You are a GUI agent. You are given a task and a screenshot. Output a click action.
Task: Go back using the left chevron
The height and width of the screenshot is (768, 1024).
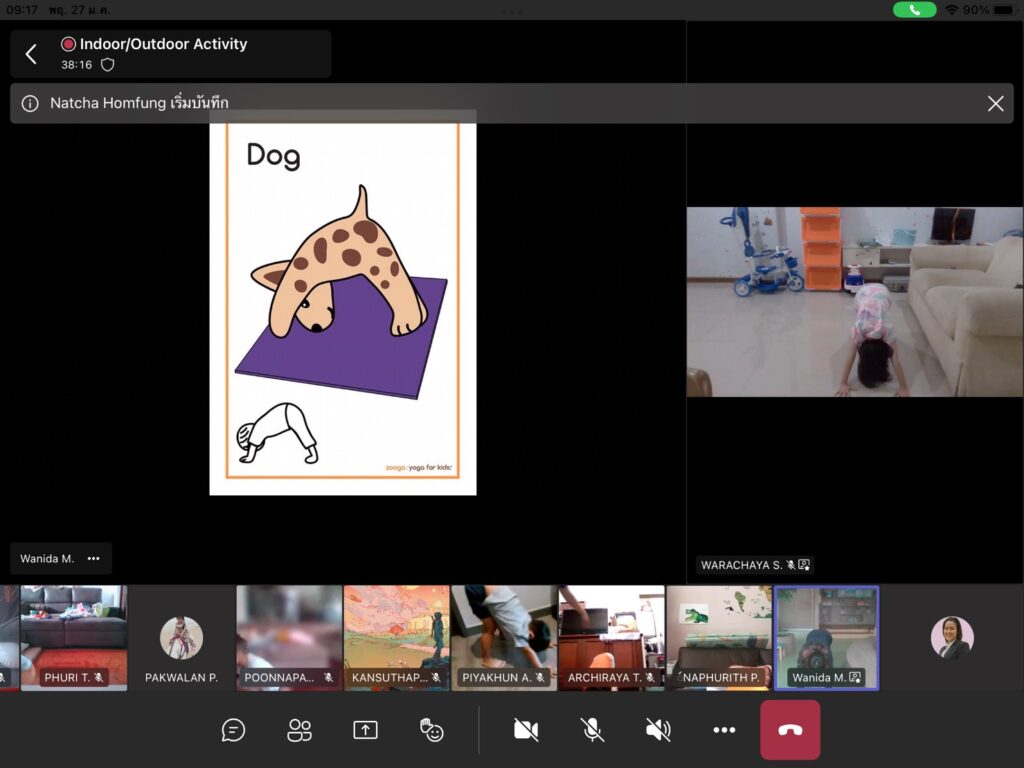point(31,54)
